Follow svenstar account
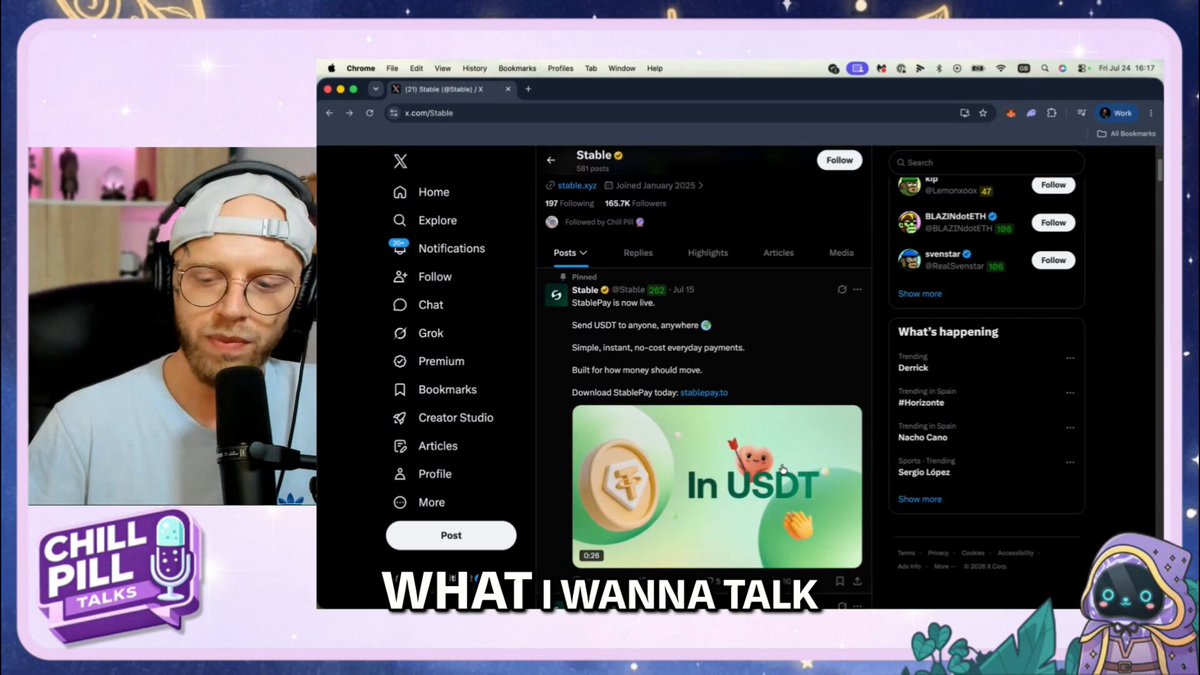The height and width of the screenshot is (675, 1200). 1053,260
